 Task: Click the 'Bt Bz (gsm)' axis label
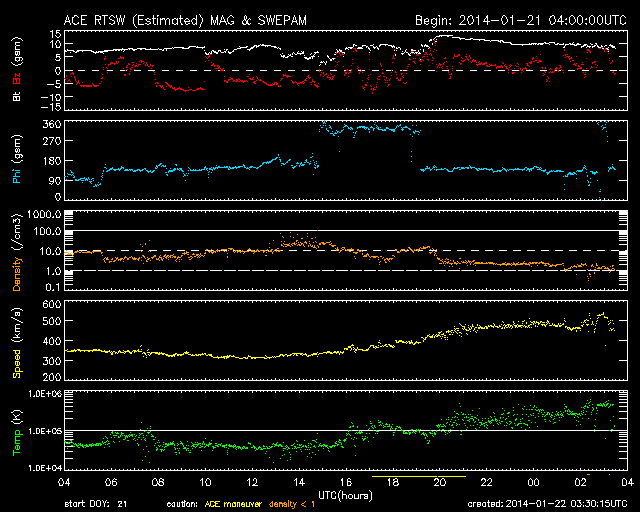click(17, 69)
